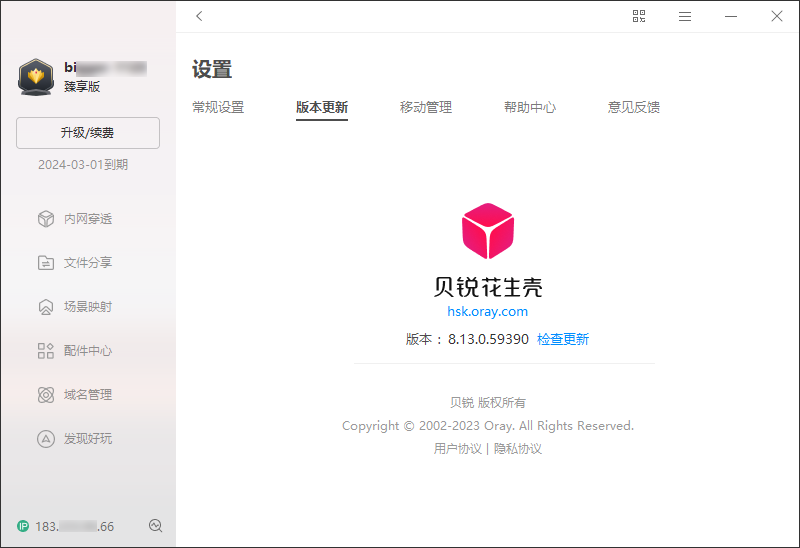Go to 域名管理 in the sidebar
This screenshot has height=548, width=800.
coord(87,395)
